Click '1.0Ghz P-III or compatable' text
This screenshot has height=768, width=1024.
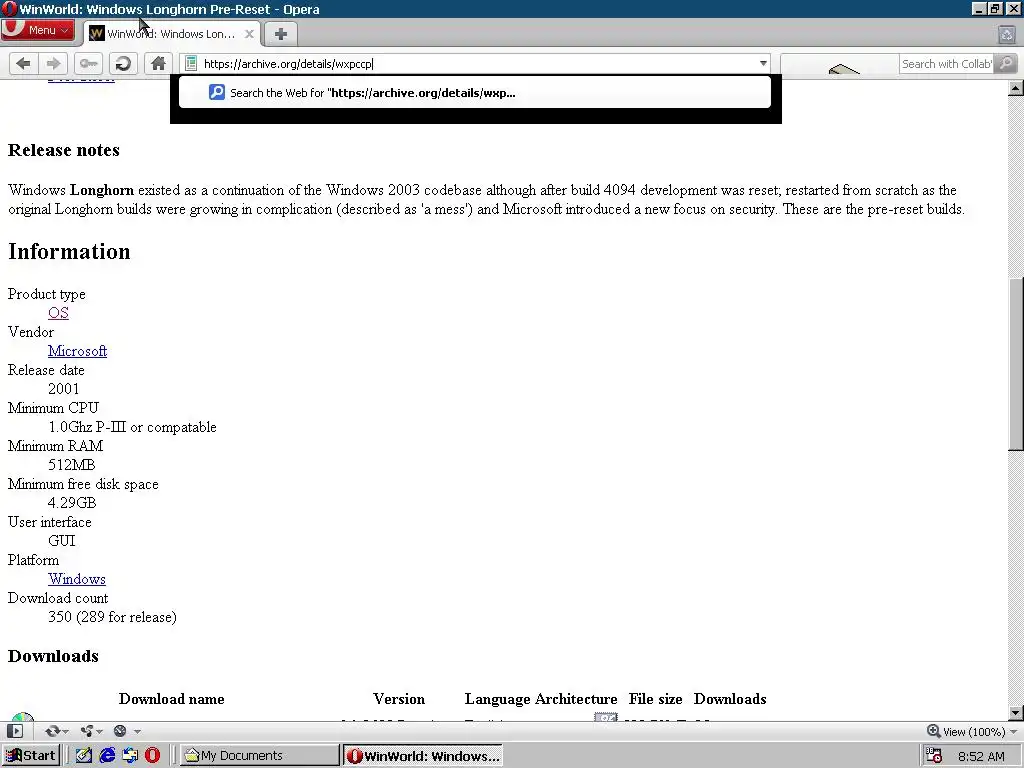pyautogui.click(x=132, y=427)
